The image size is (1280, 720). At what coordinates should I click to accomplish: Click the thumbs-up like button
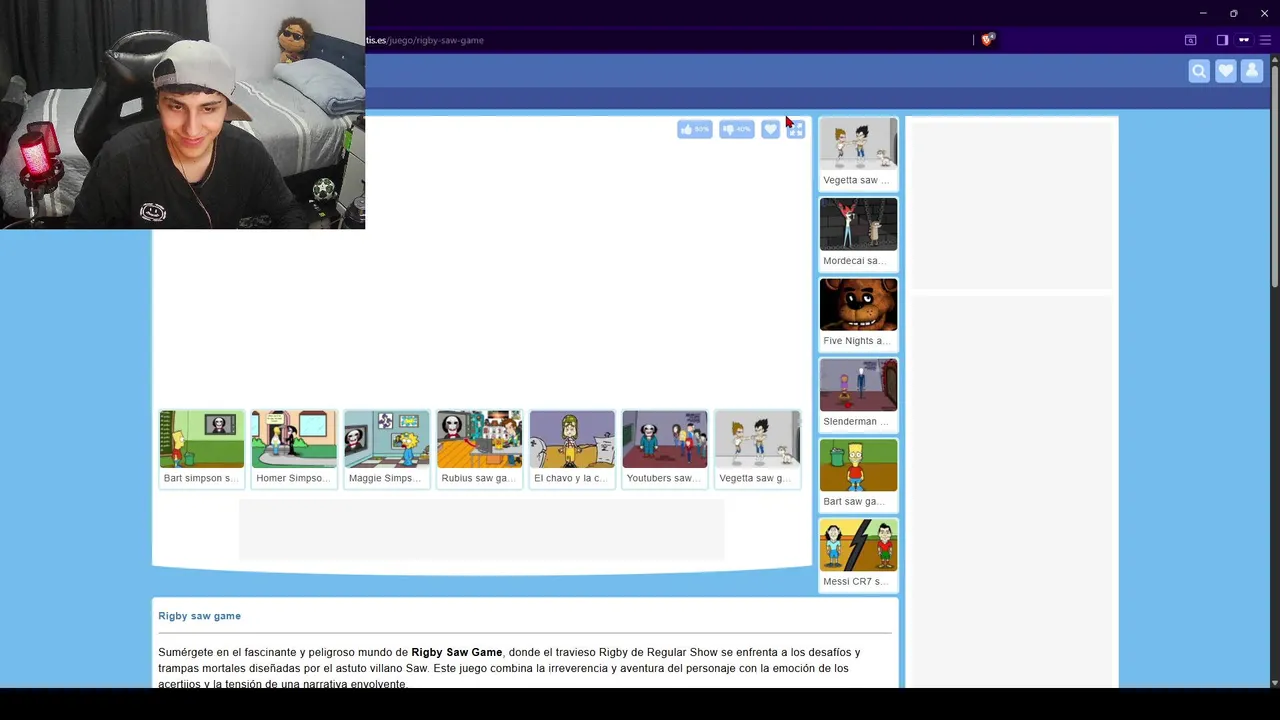(694, 129)
